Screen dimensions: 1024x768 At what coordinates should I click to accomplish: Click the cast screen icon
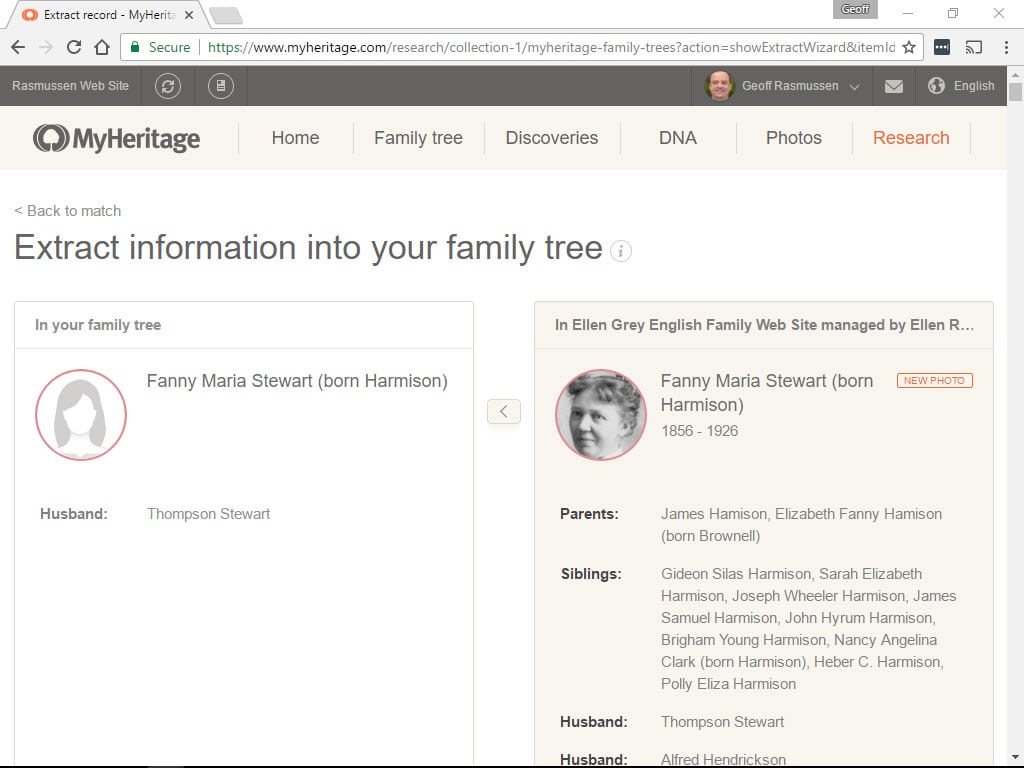click(974, 47)
